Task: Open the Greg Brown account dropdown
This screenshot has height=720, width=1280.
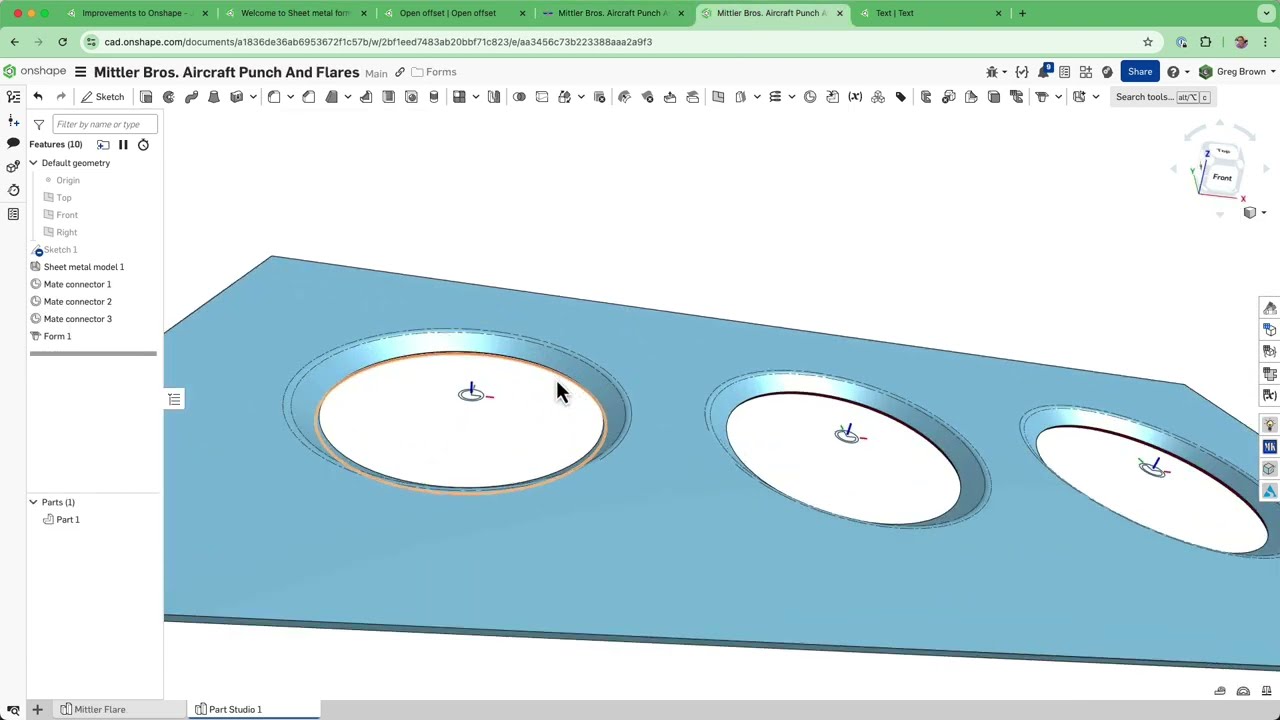Action: tap(1238, 72)
